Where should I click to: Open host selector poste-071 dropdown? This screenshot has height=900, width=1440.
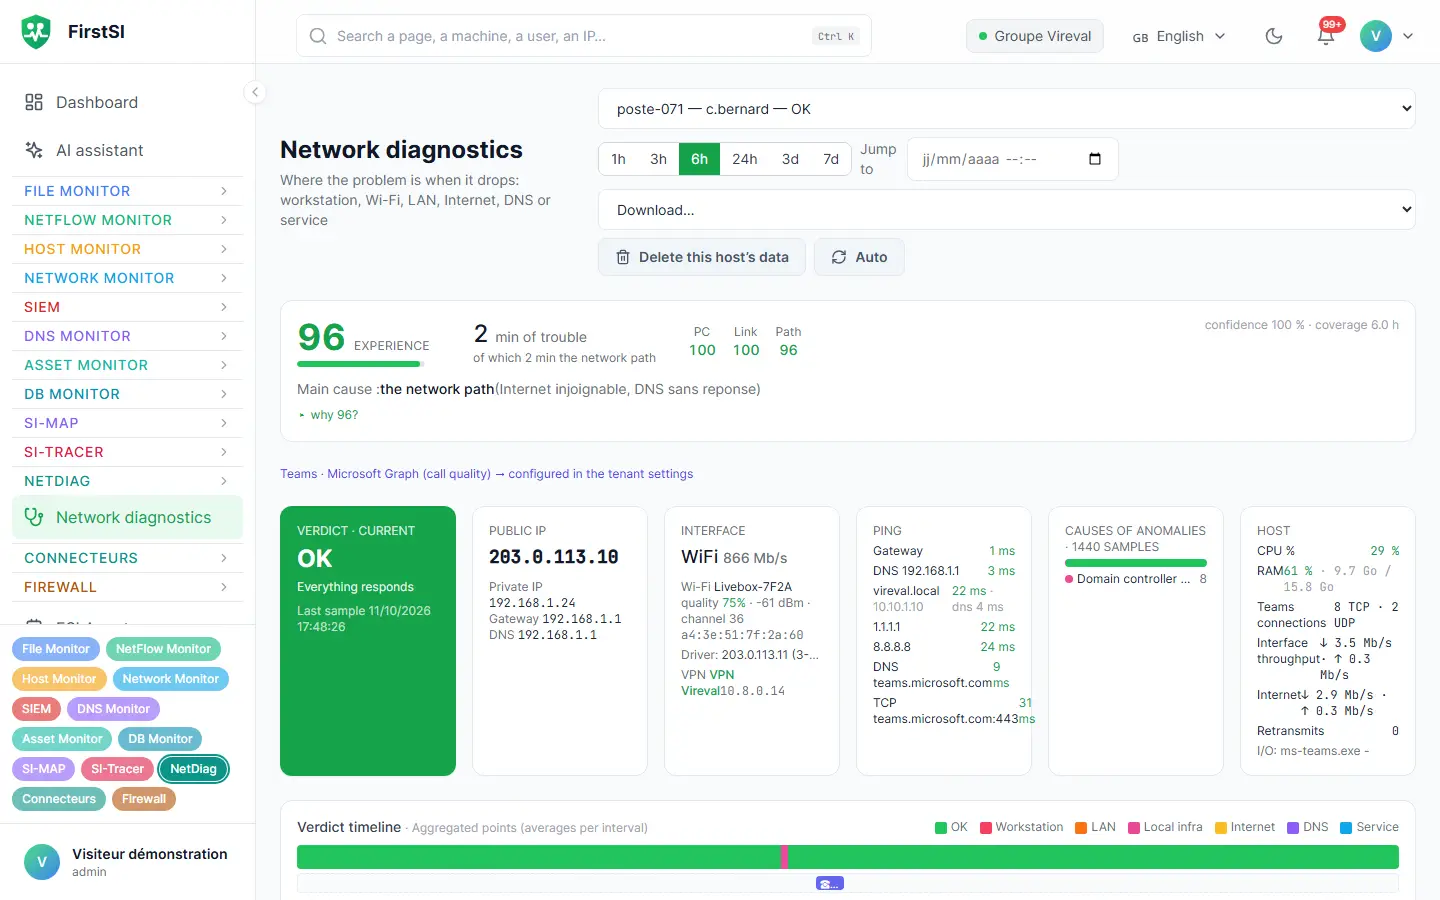[1007, 109]
